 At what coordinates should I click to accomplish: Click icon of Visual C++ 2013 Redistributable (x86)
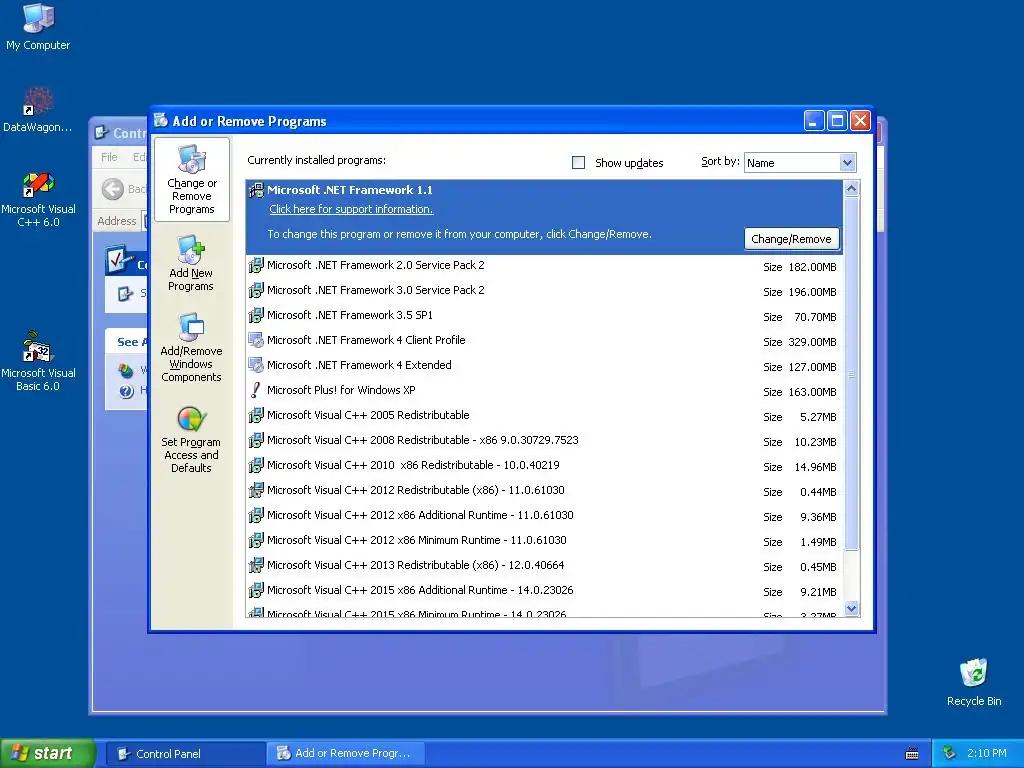click(x=256, y=565)
